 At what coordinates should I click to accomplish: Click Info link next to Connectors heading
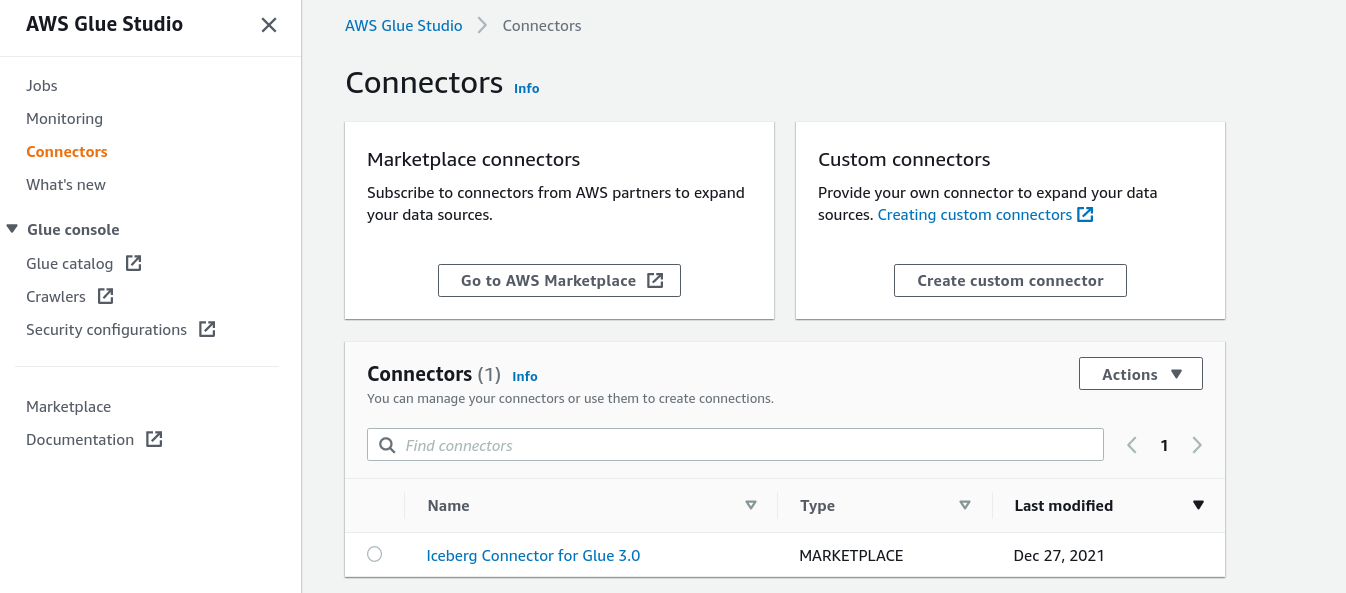(526, 88)
